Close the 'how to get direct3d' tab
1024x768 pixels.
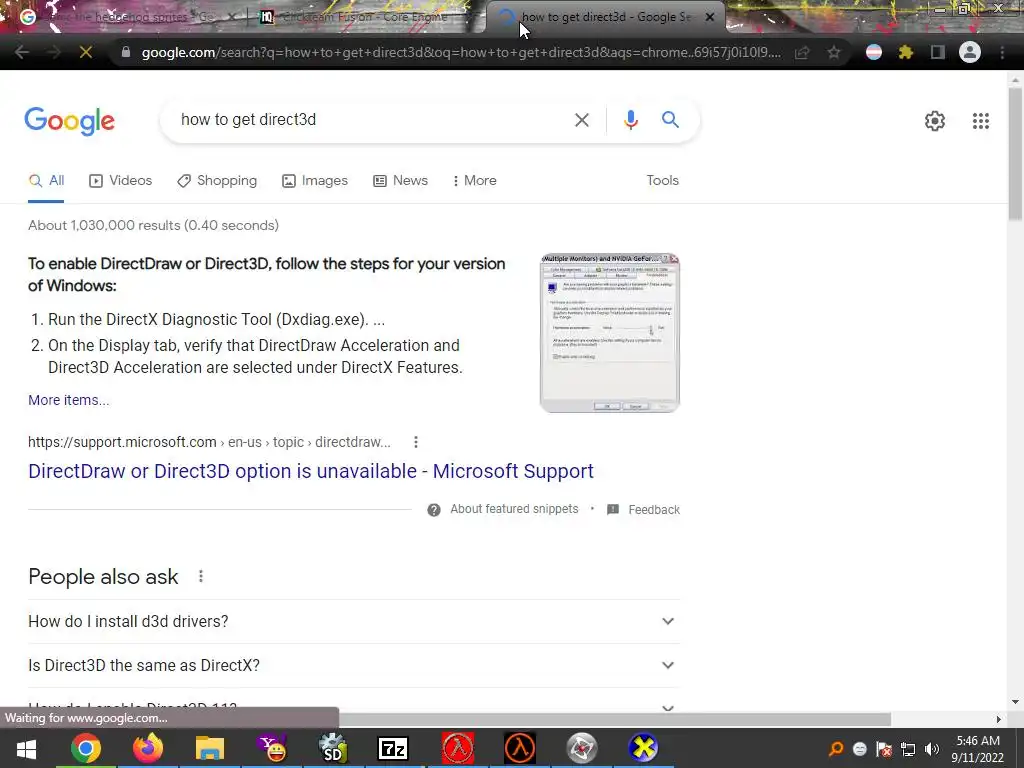710,17
